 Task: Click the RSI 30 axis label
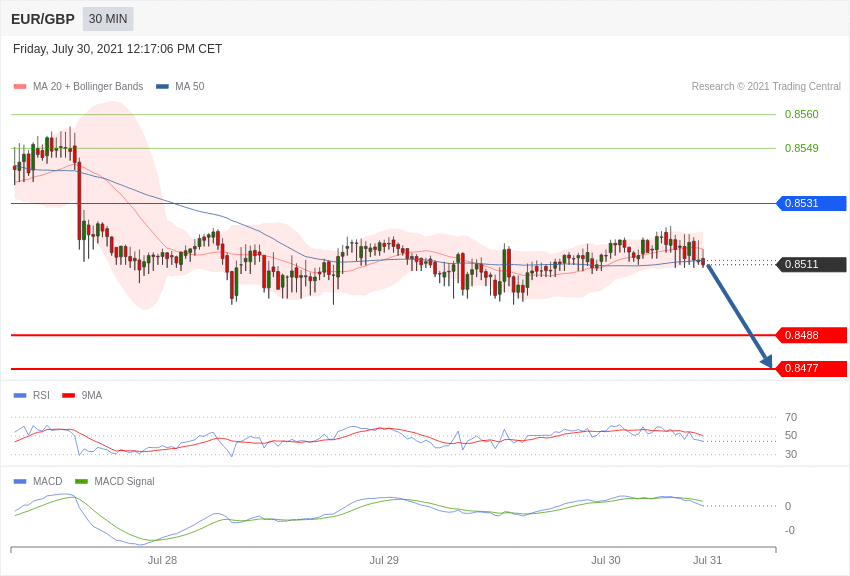click(791, 454)
